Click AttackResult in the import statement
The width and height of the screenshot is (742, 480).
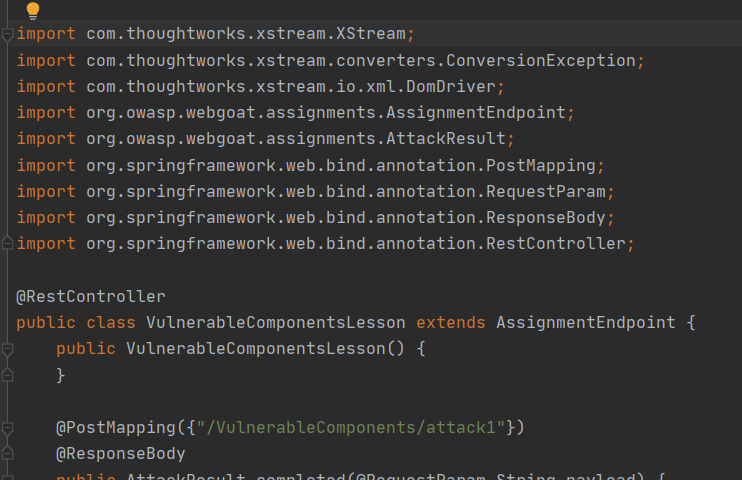[x=446, y=138]
